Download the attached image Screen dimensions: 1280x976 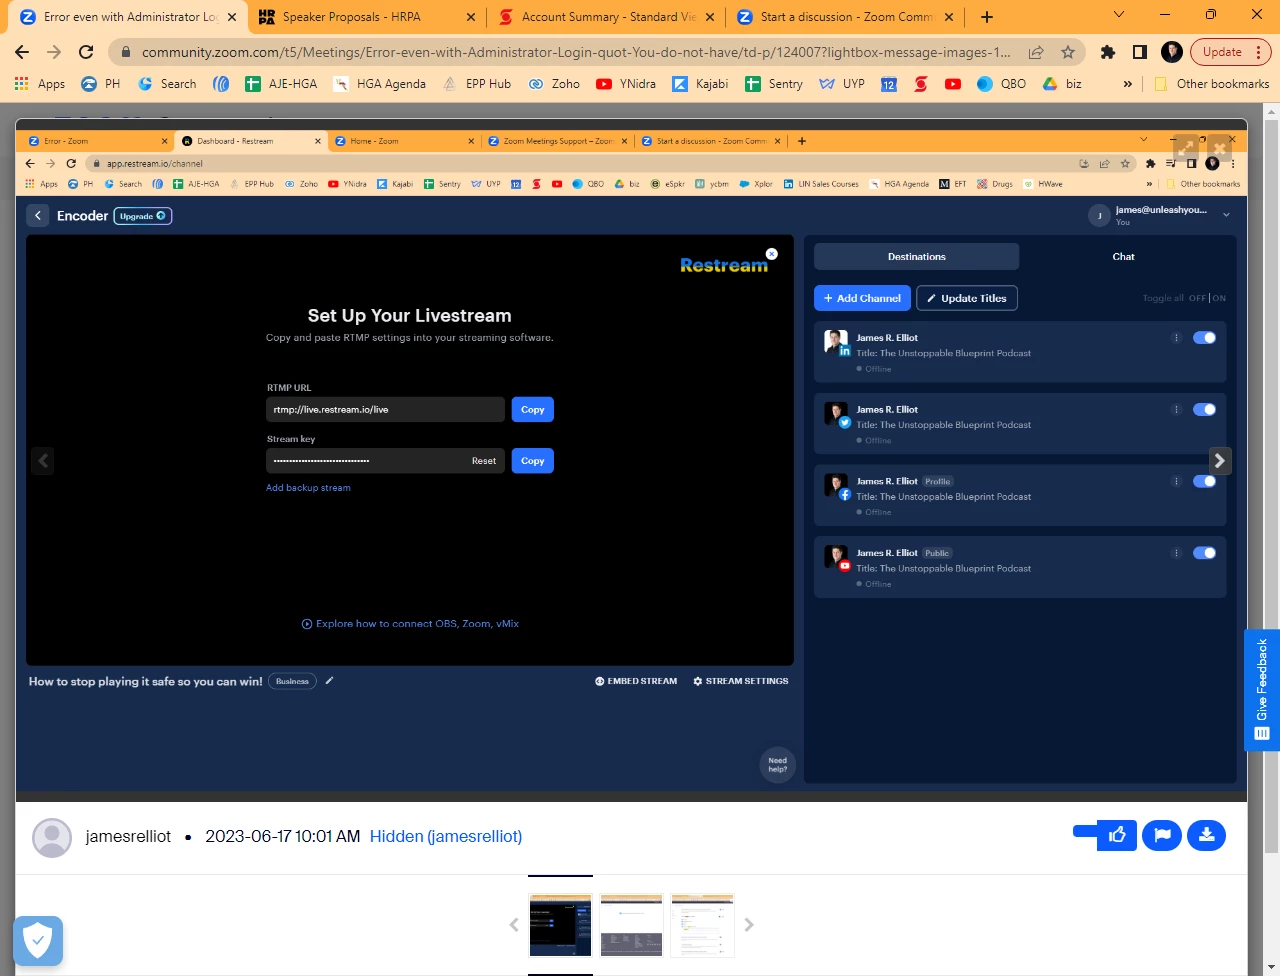click(x=1207, y=835)
